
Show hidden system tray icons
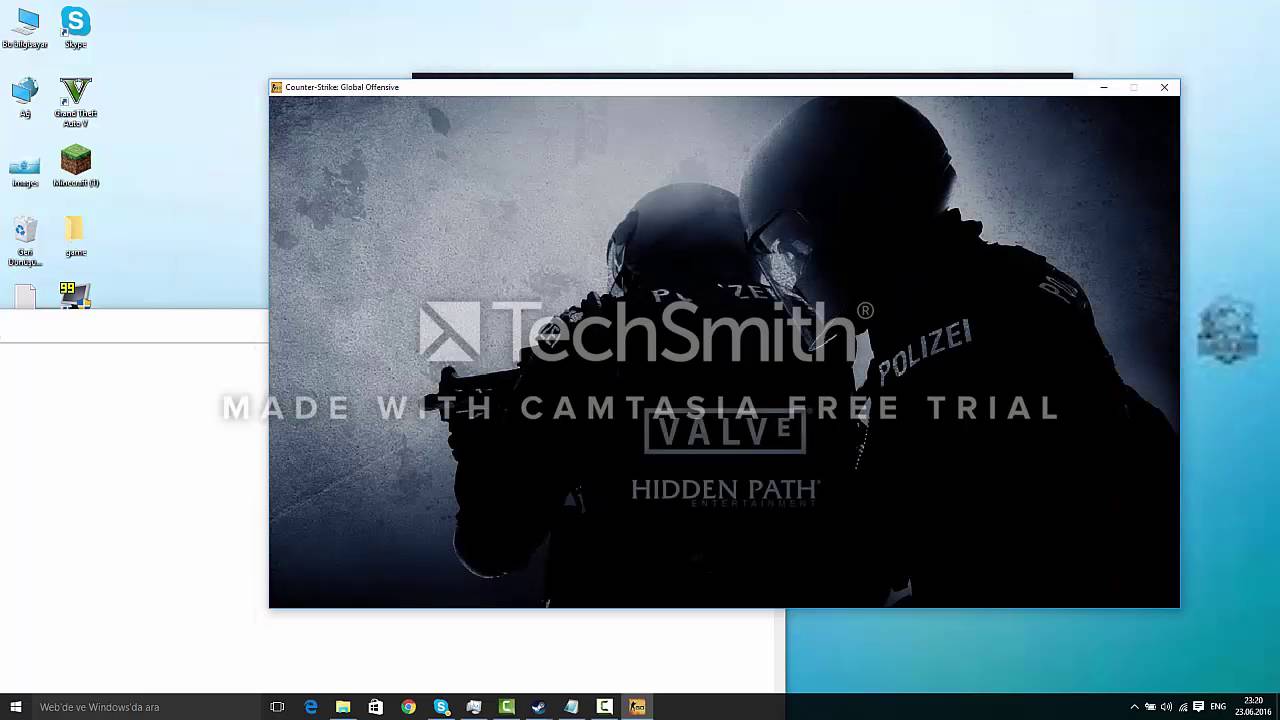[x=1134, y=707]
